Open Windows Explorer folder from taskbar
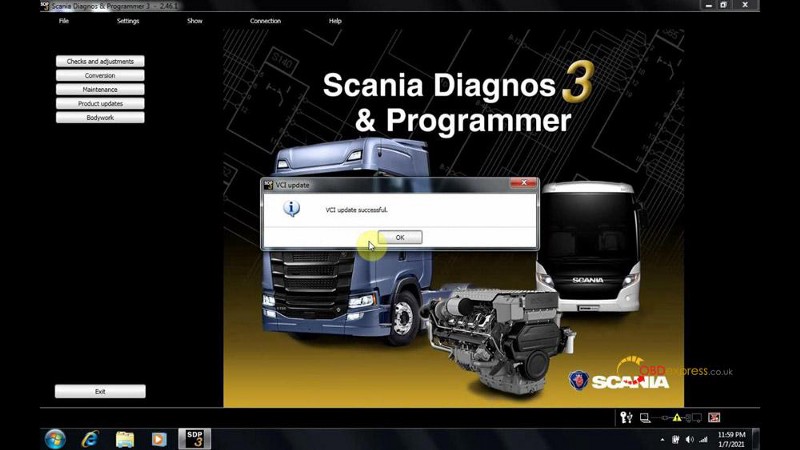The image size is (800, 450). 124,439
